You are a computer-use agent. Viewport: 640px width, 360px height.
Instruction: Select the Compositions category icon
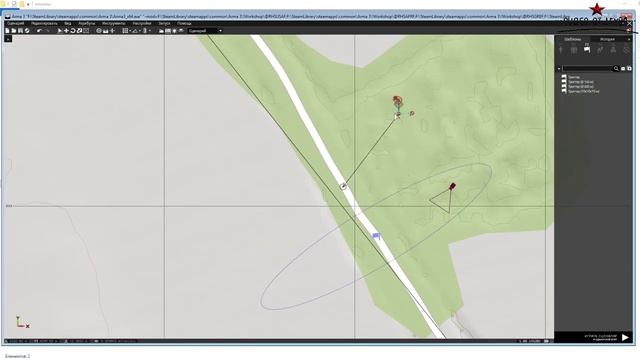(574, 50)
